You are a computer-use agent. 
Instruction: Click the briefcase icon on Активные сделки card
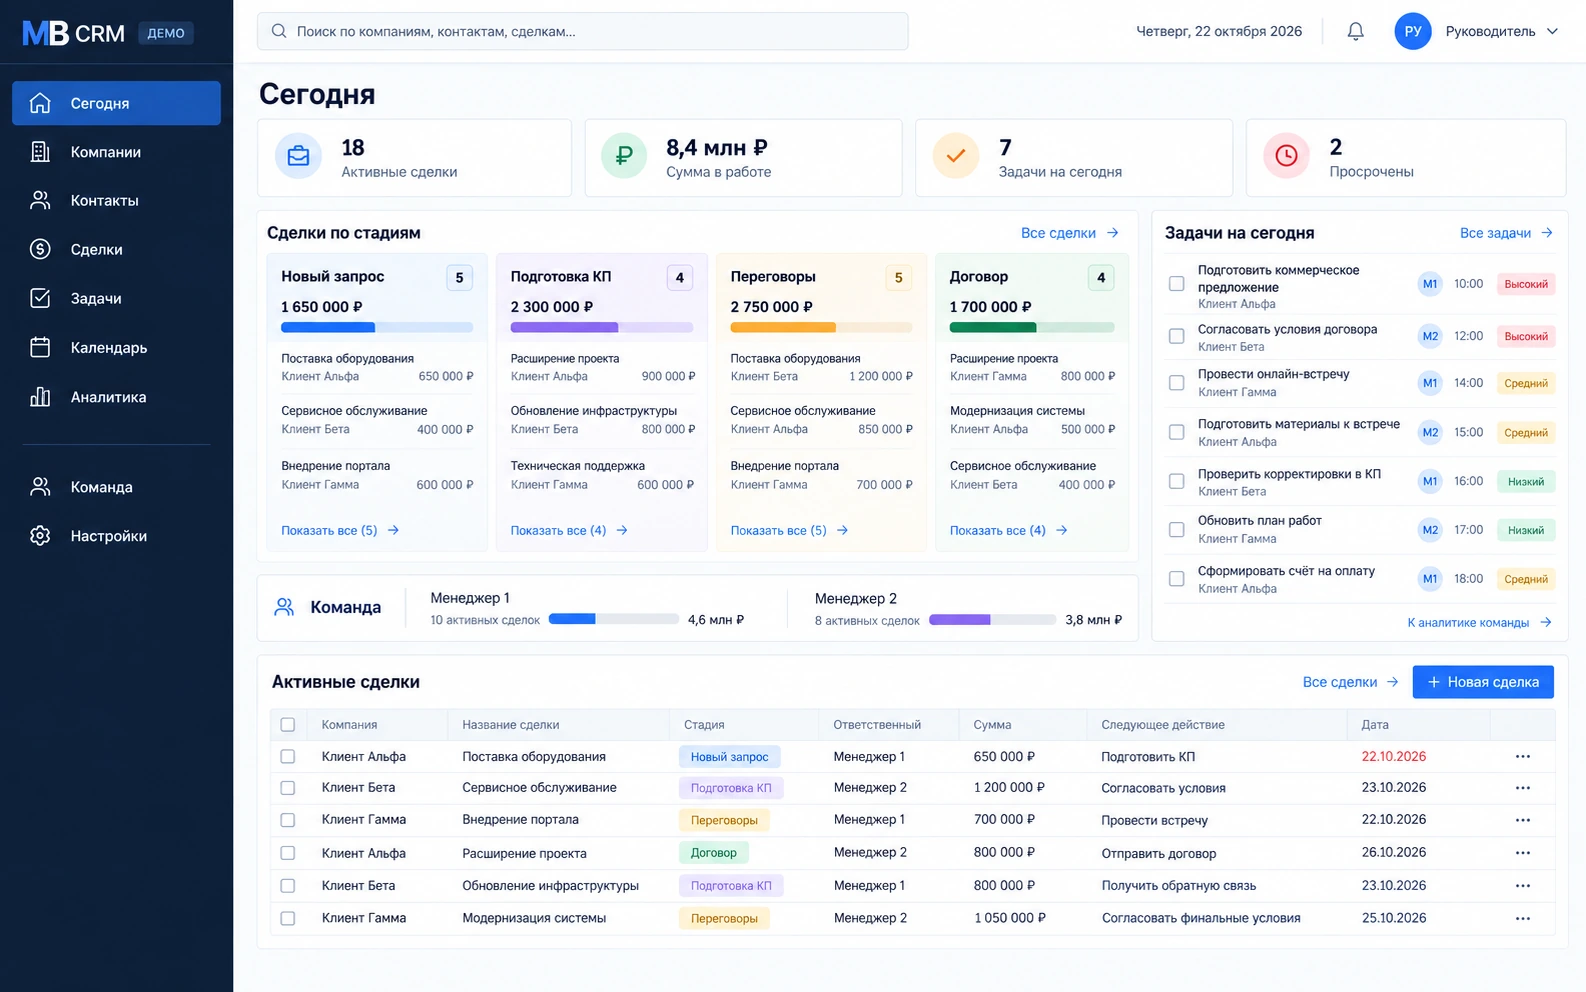point(298,157)
